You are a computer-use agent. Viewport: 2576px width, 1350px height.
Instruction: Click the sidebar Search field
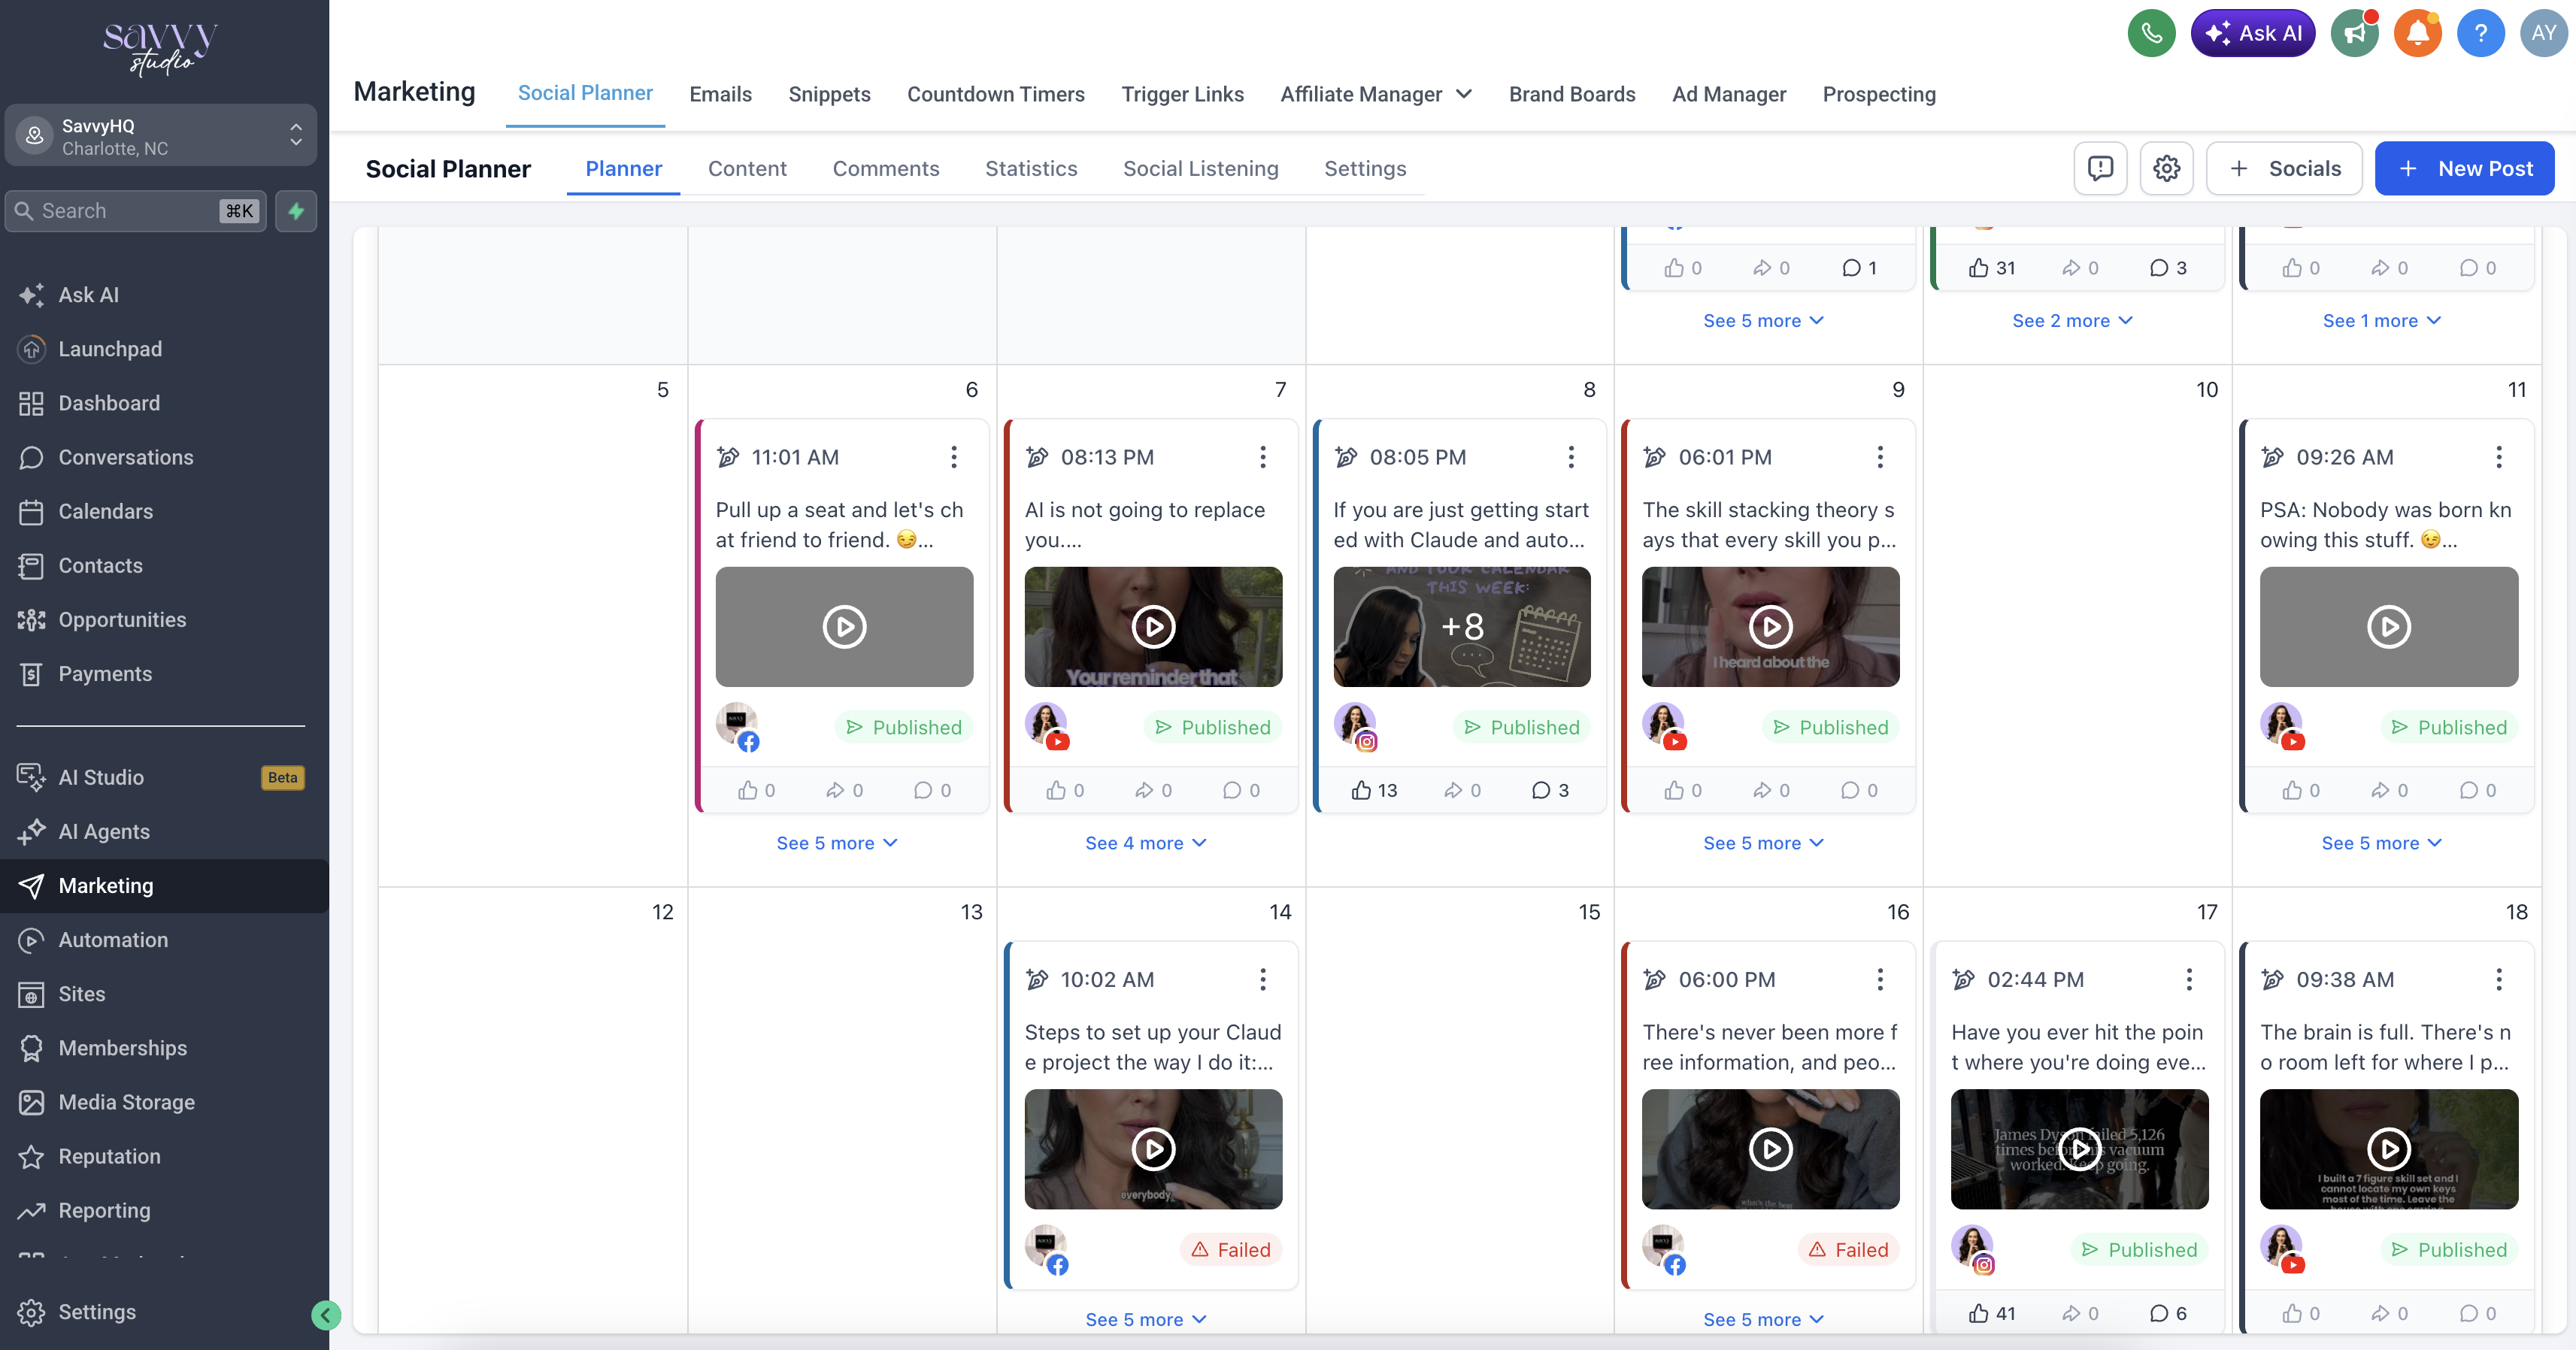[x=136, y=211]
